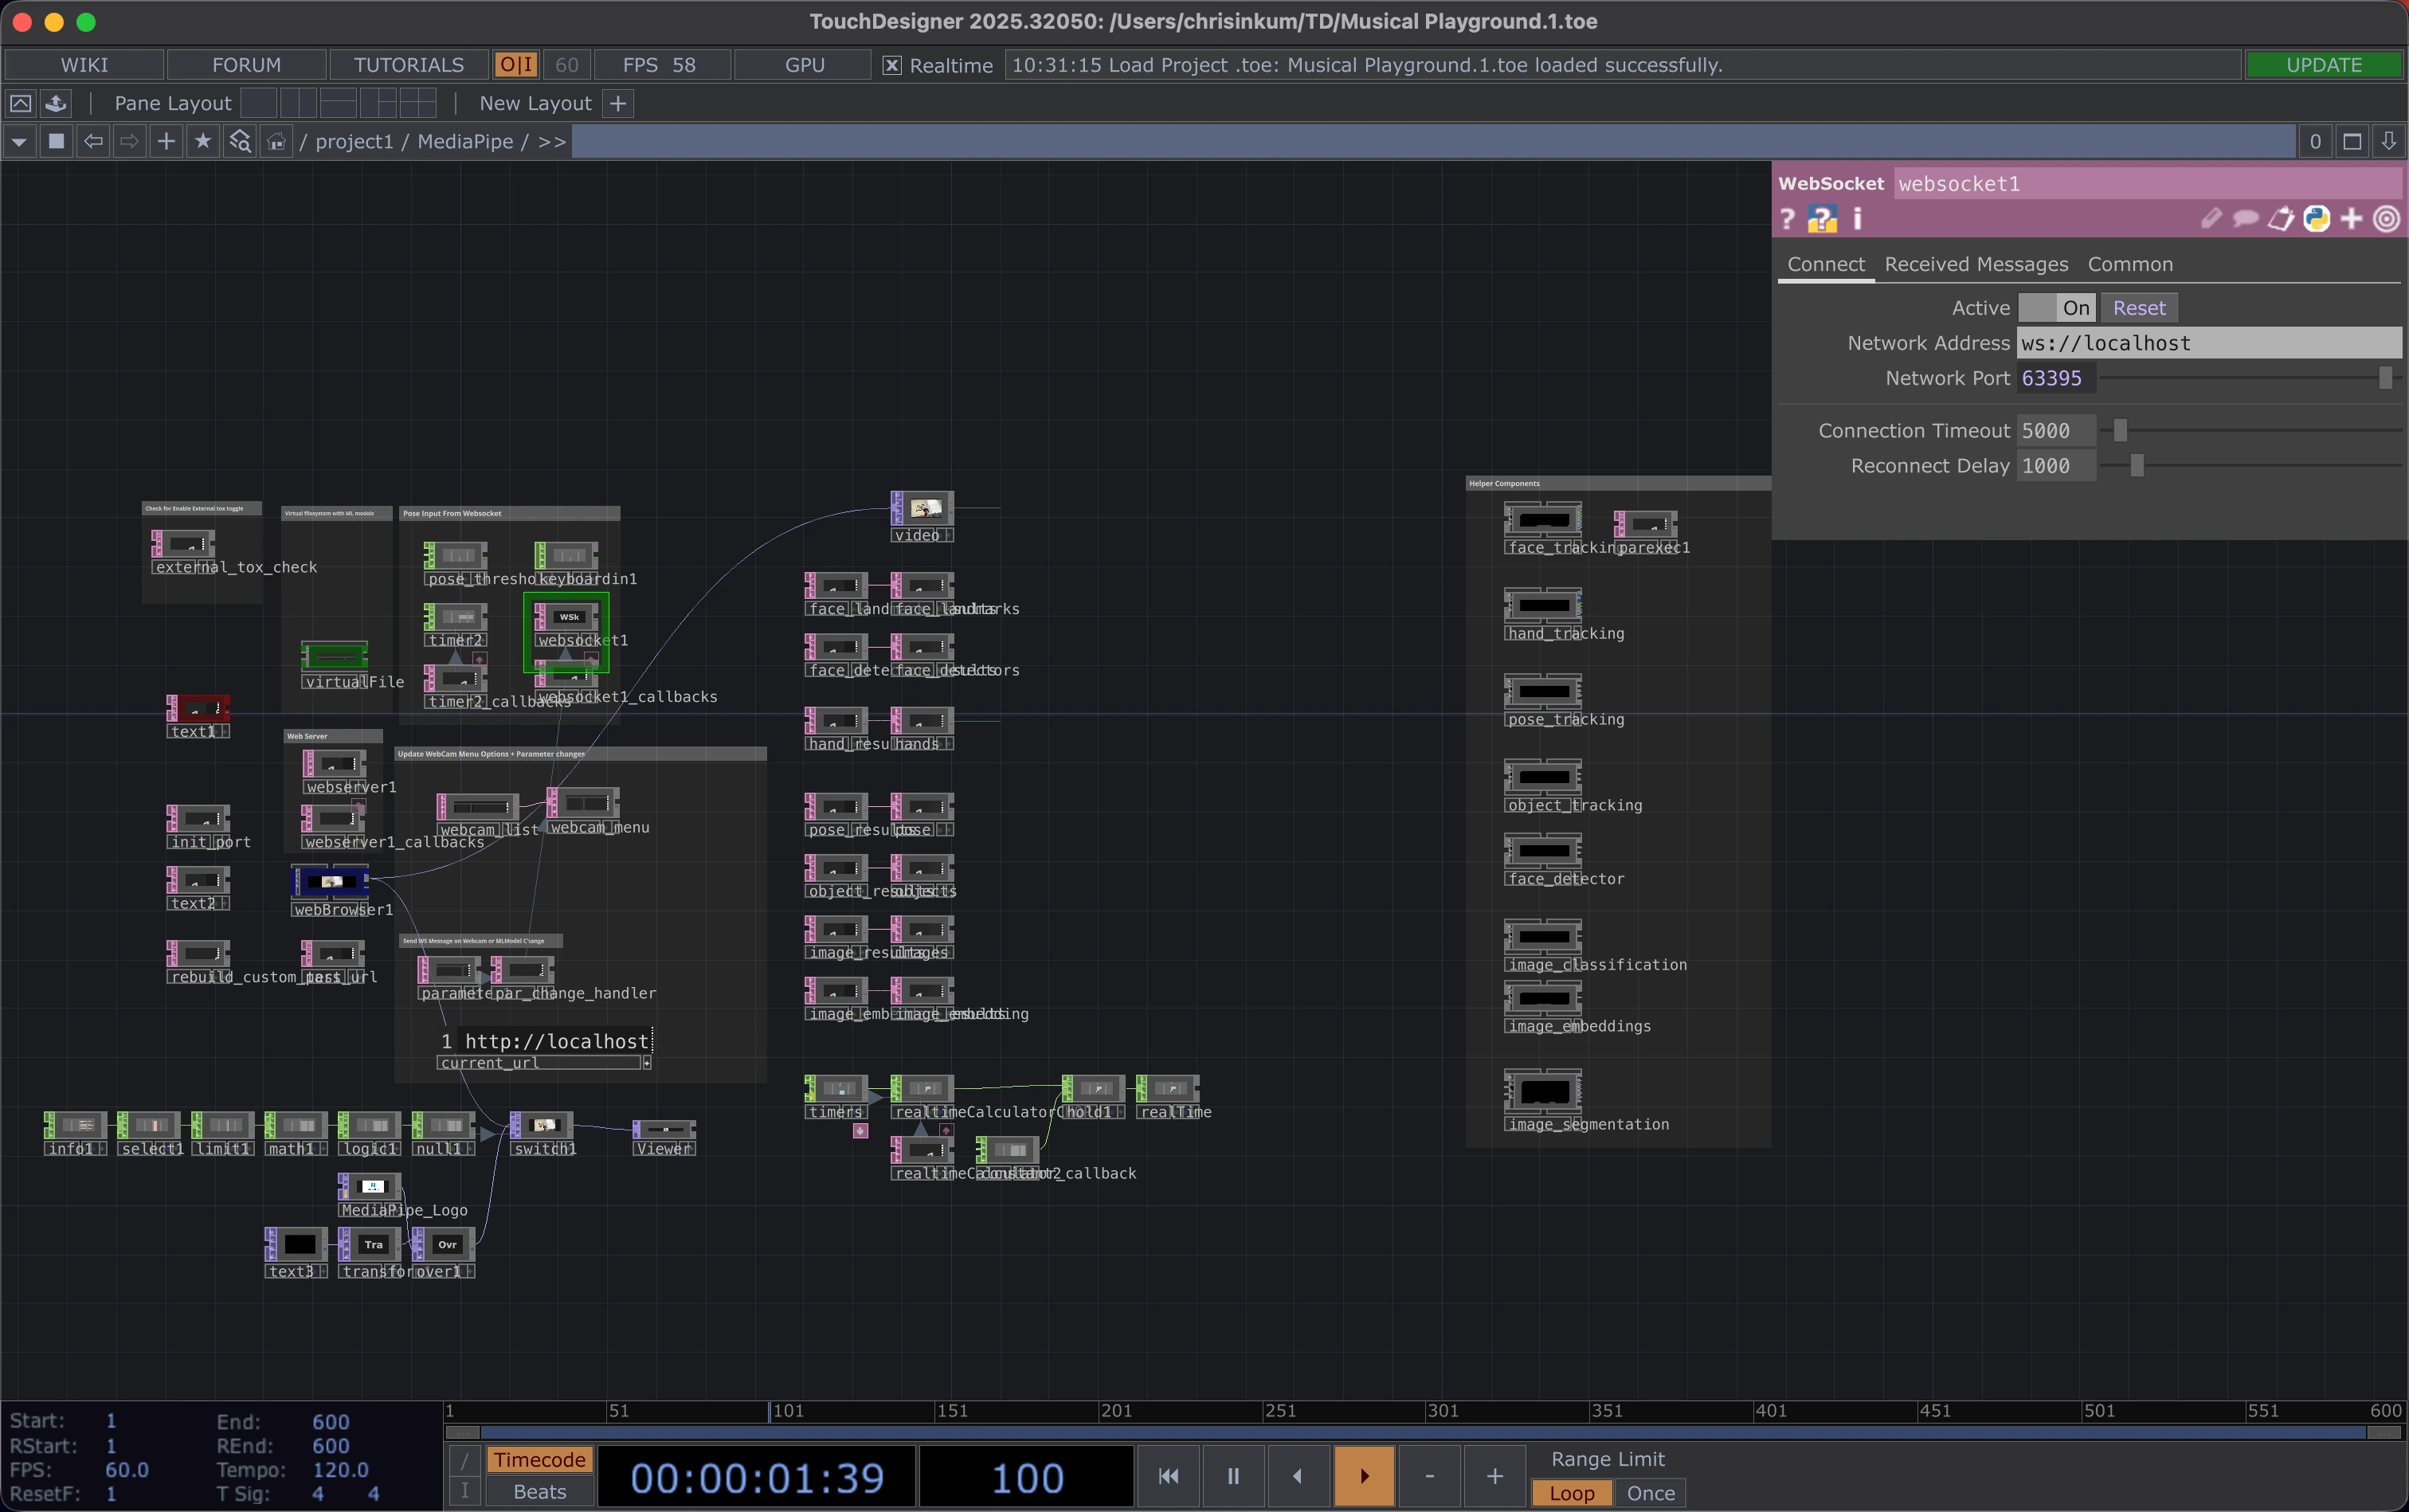2409x1512 pixels.
Task: Jump to timeline start button
Action: pos(1168,1476)
